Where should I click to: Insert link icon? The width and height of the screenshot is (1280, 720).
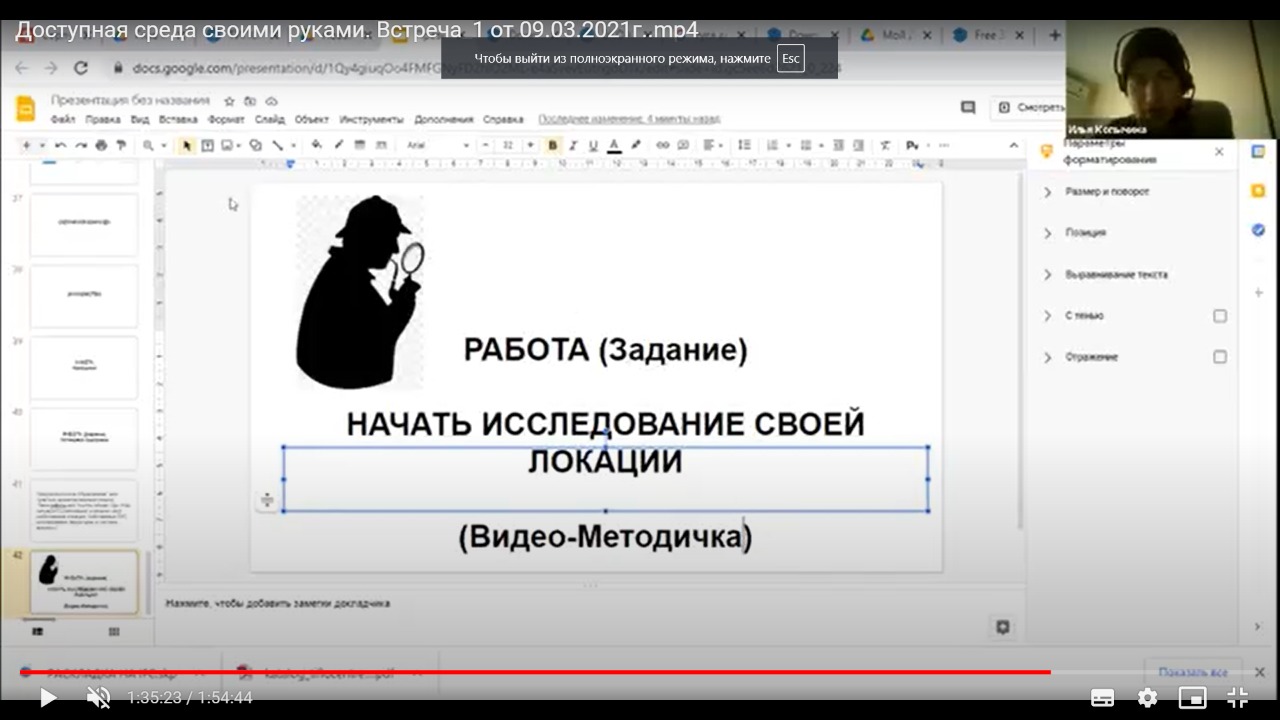tap(662, 145)
